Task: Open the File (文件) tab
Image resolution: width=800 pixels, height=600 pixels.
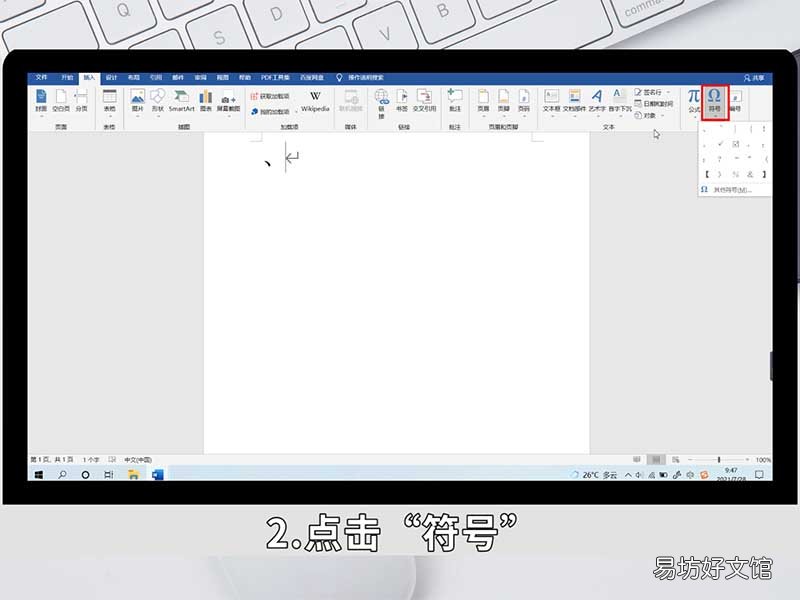Action: [41, 78]
